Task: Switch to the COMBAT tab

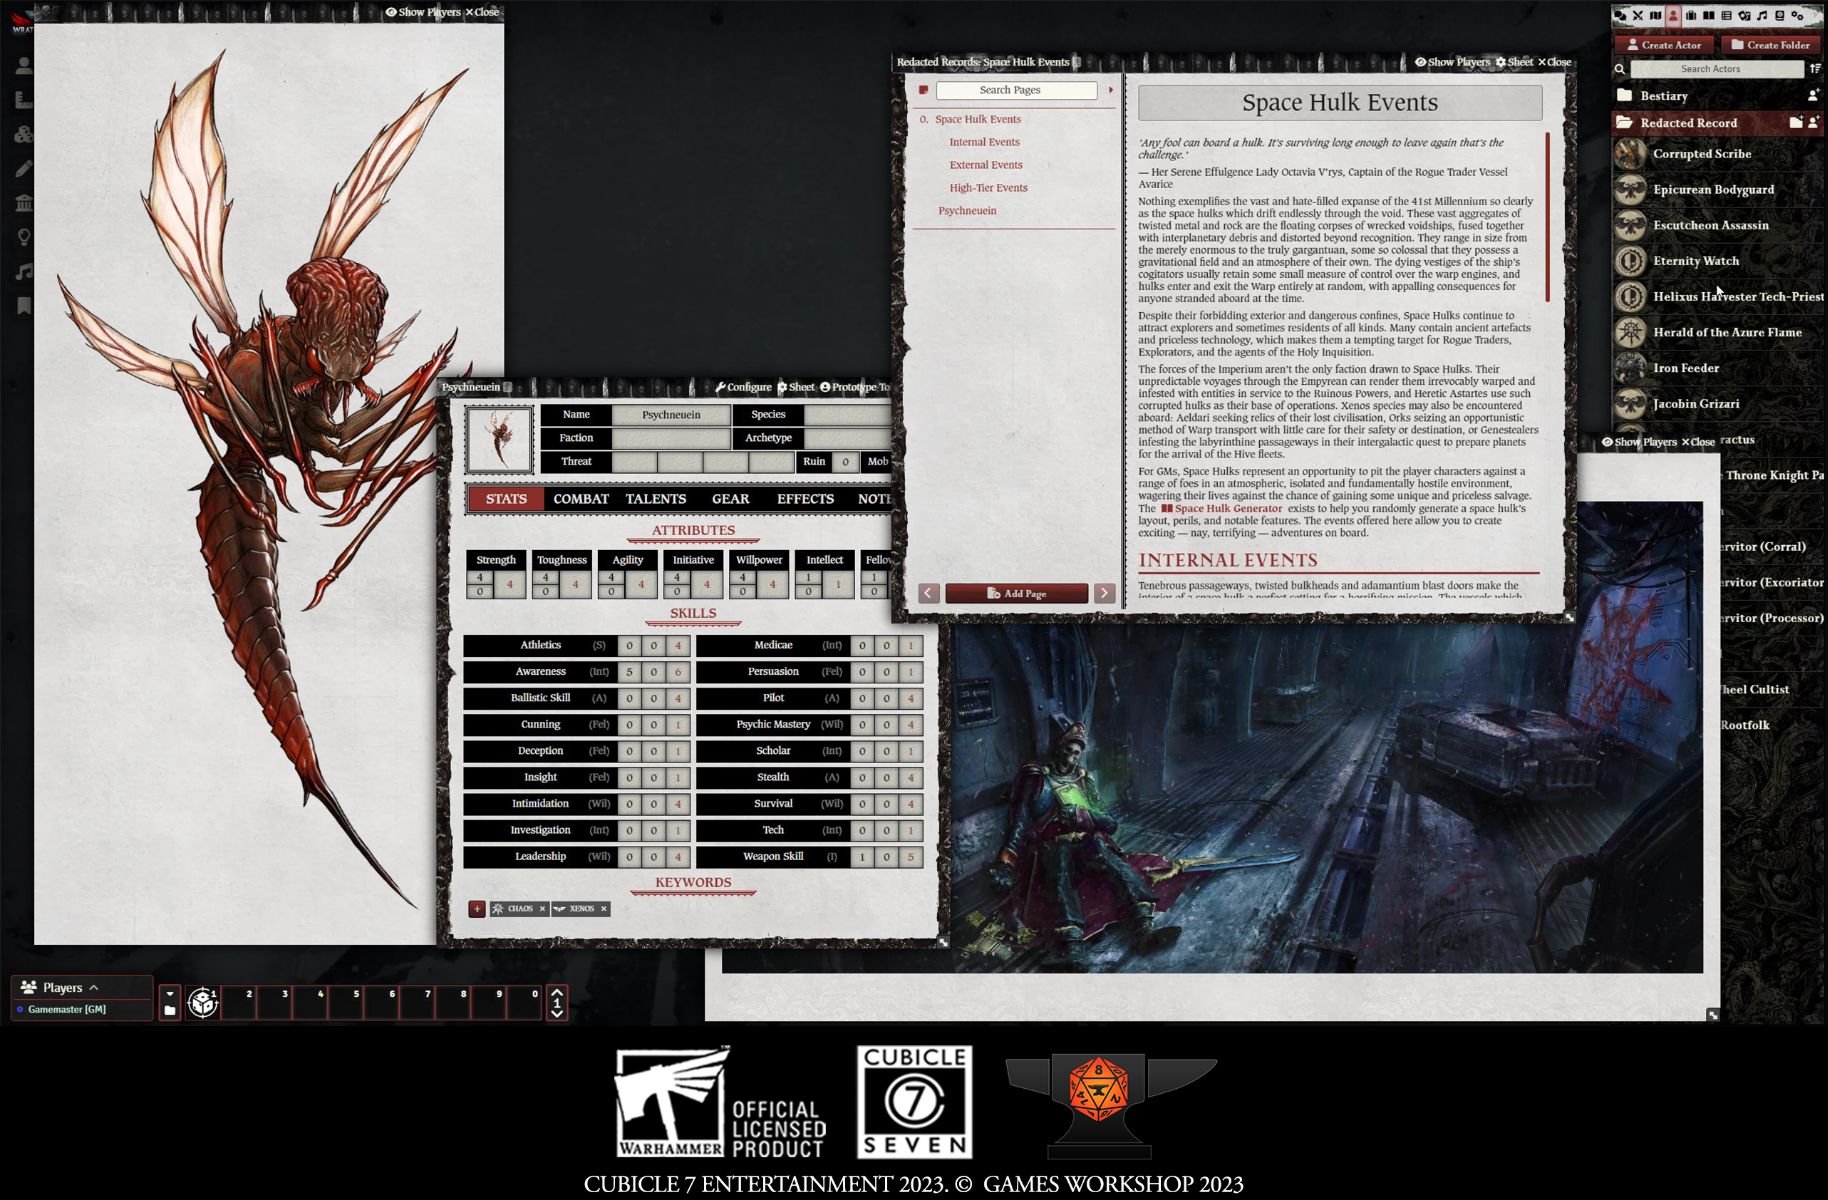Action: pyautogui.click(x=581, y=499)
